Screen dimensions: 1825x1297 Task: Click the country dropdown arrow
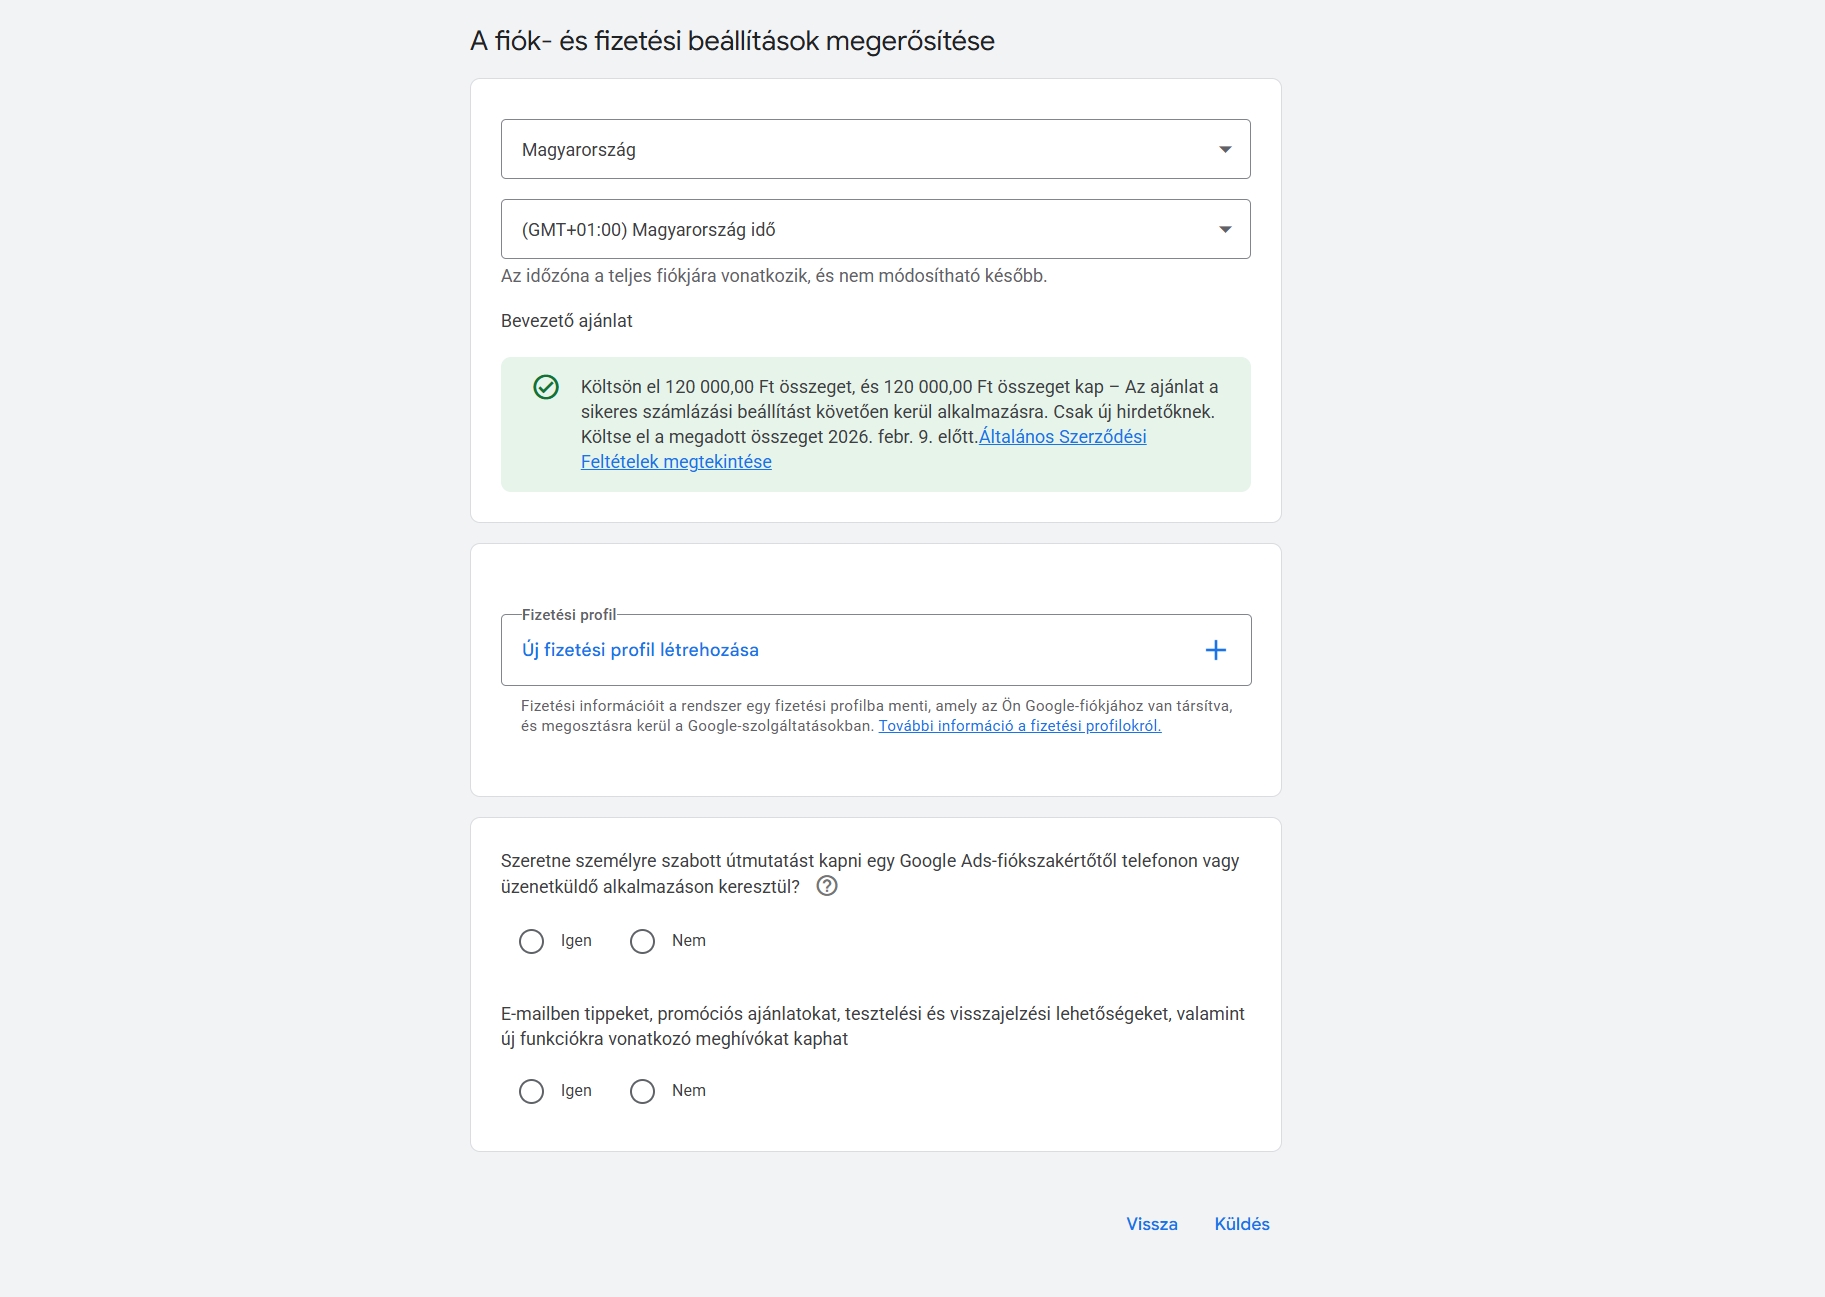[x=1225, y=150]
